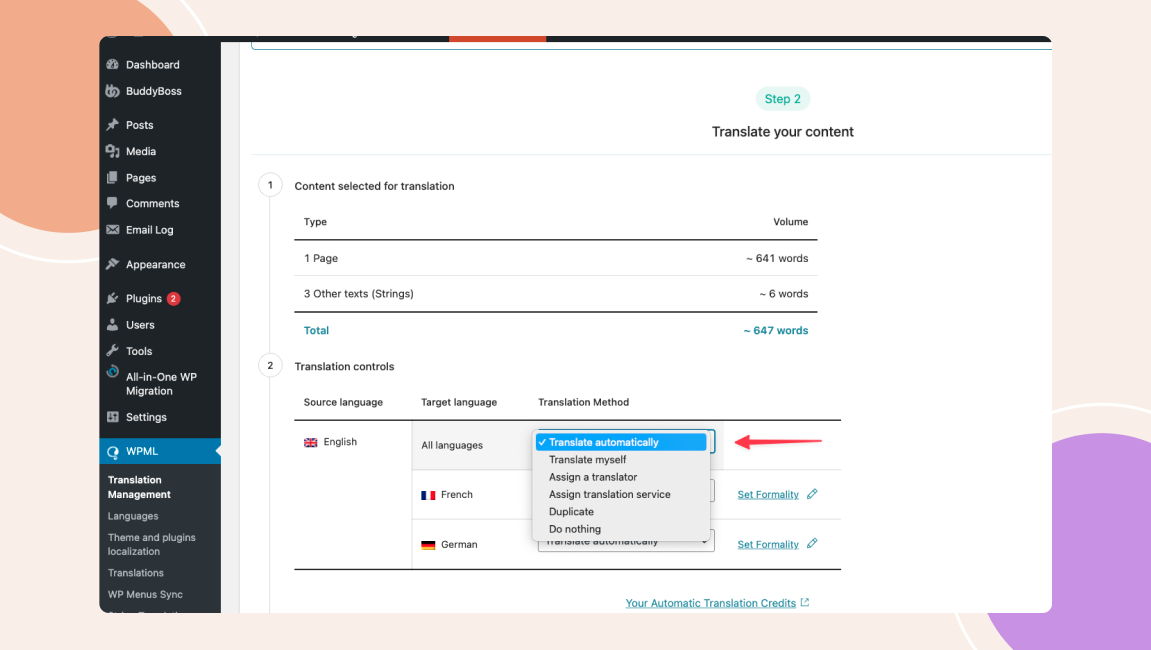This screenshot has width=1151, height=650.
Task: Open 'Your Automatic Translation Credits' link
Action: click(x=710, y=603)
